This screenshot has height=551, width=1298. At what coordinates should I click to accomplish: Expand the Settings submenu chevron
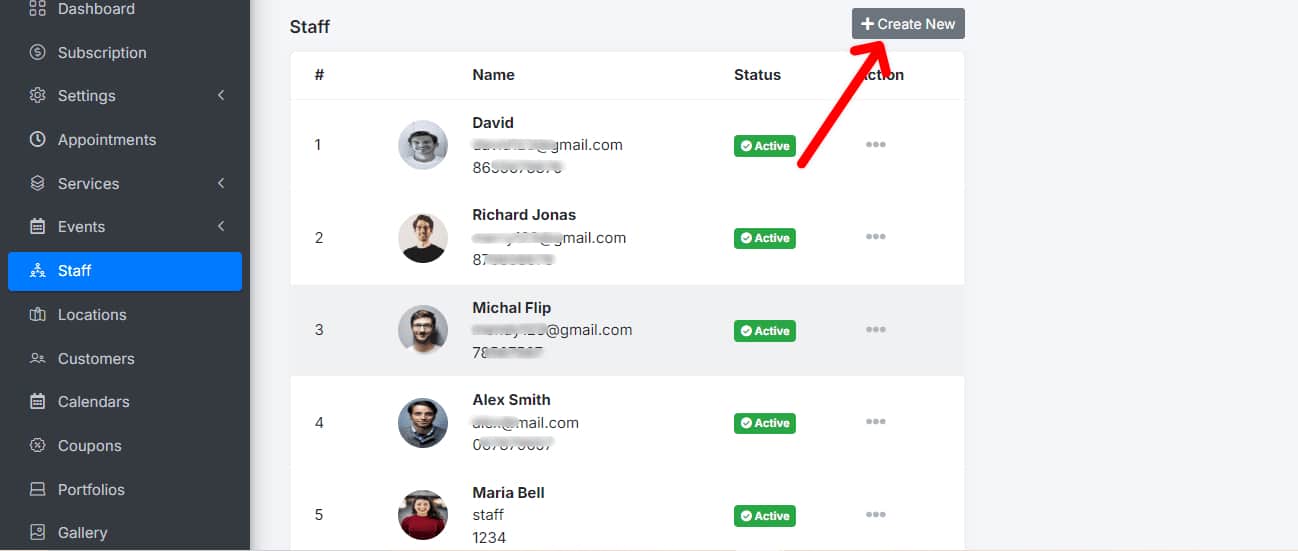tap(221, 96)
